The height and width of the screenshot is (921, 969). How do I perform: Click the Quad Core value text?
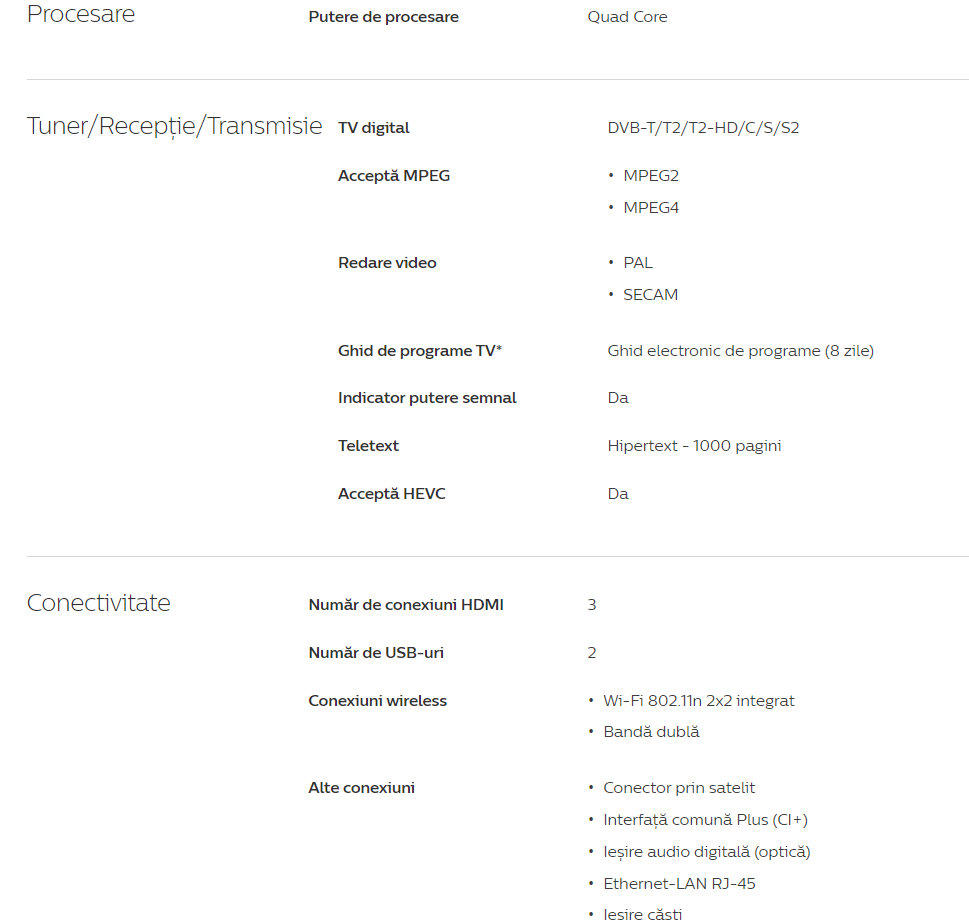coord(627,17)
